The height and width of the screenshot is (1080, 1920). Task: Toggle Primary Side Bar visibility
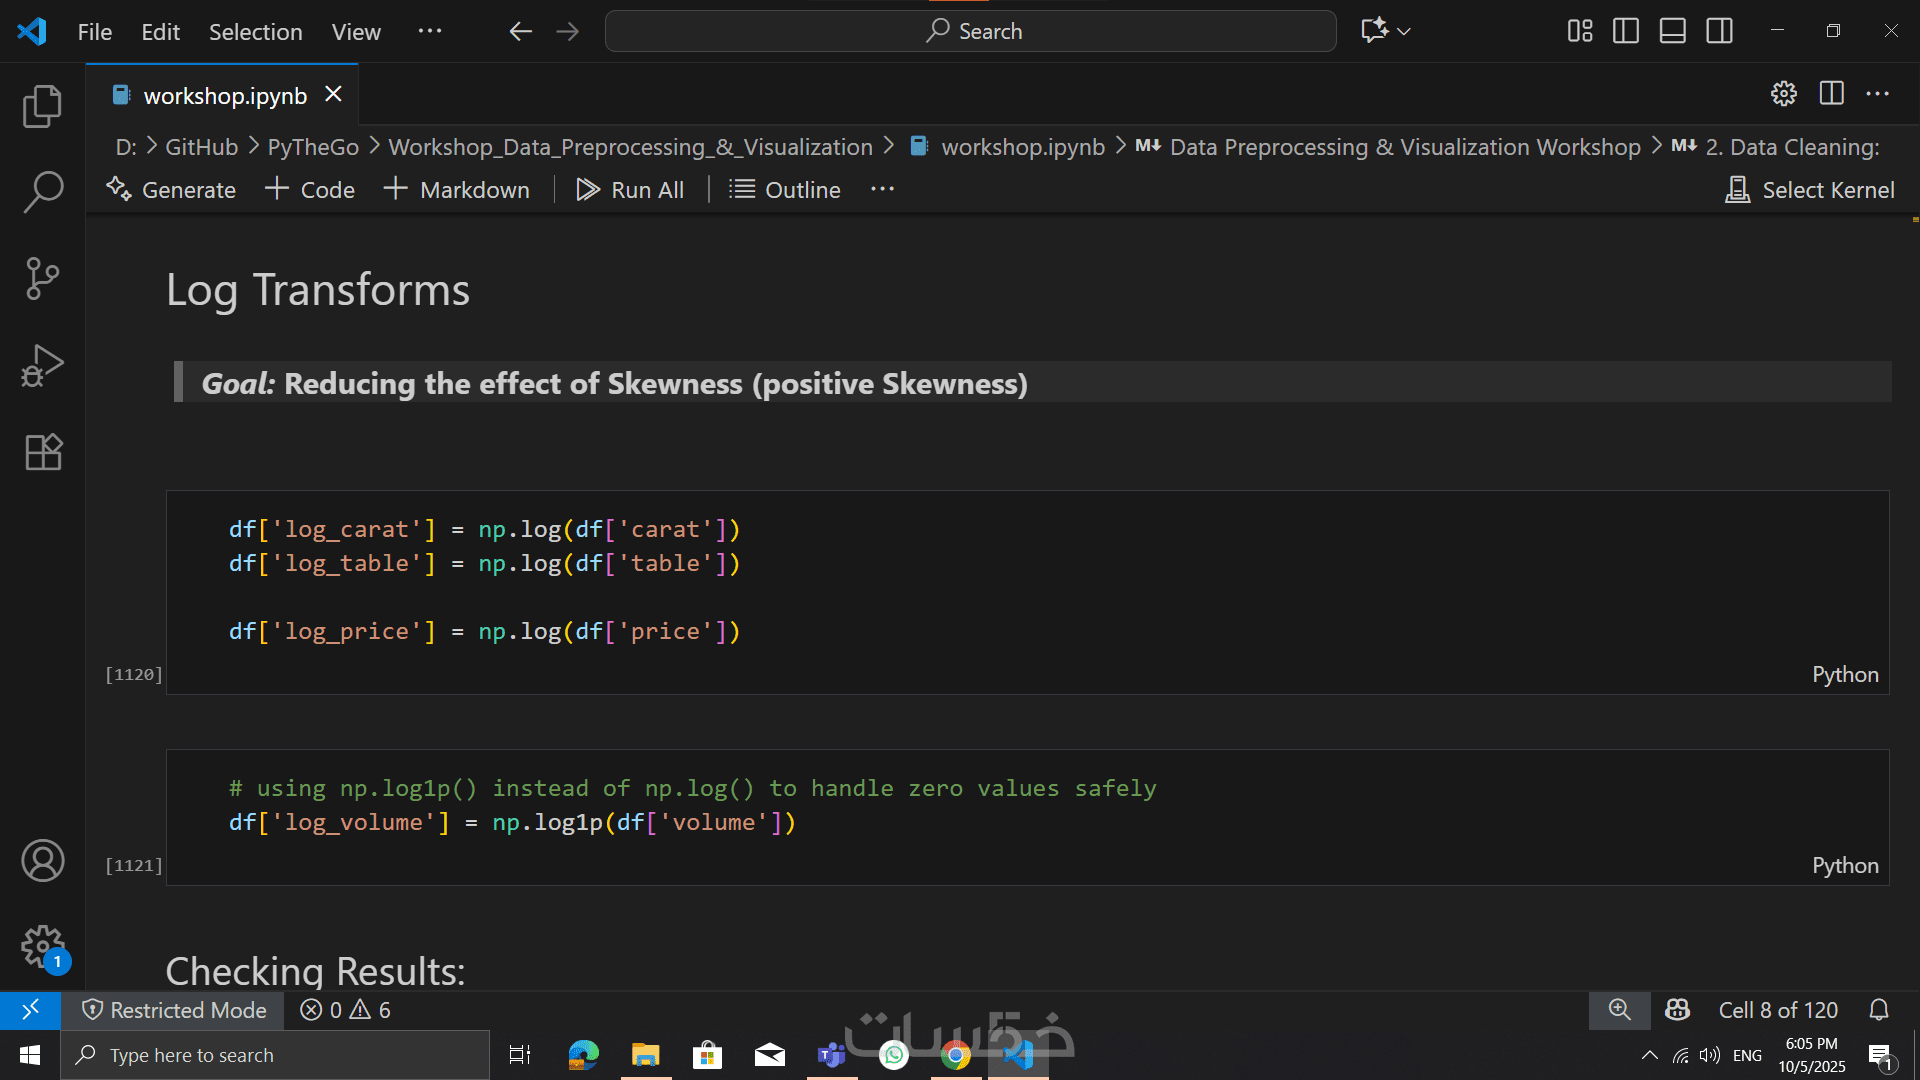point(1626,31)
